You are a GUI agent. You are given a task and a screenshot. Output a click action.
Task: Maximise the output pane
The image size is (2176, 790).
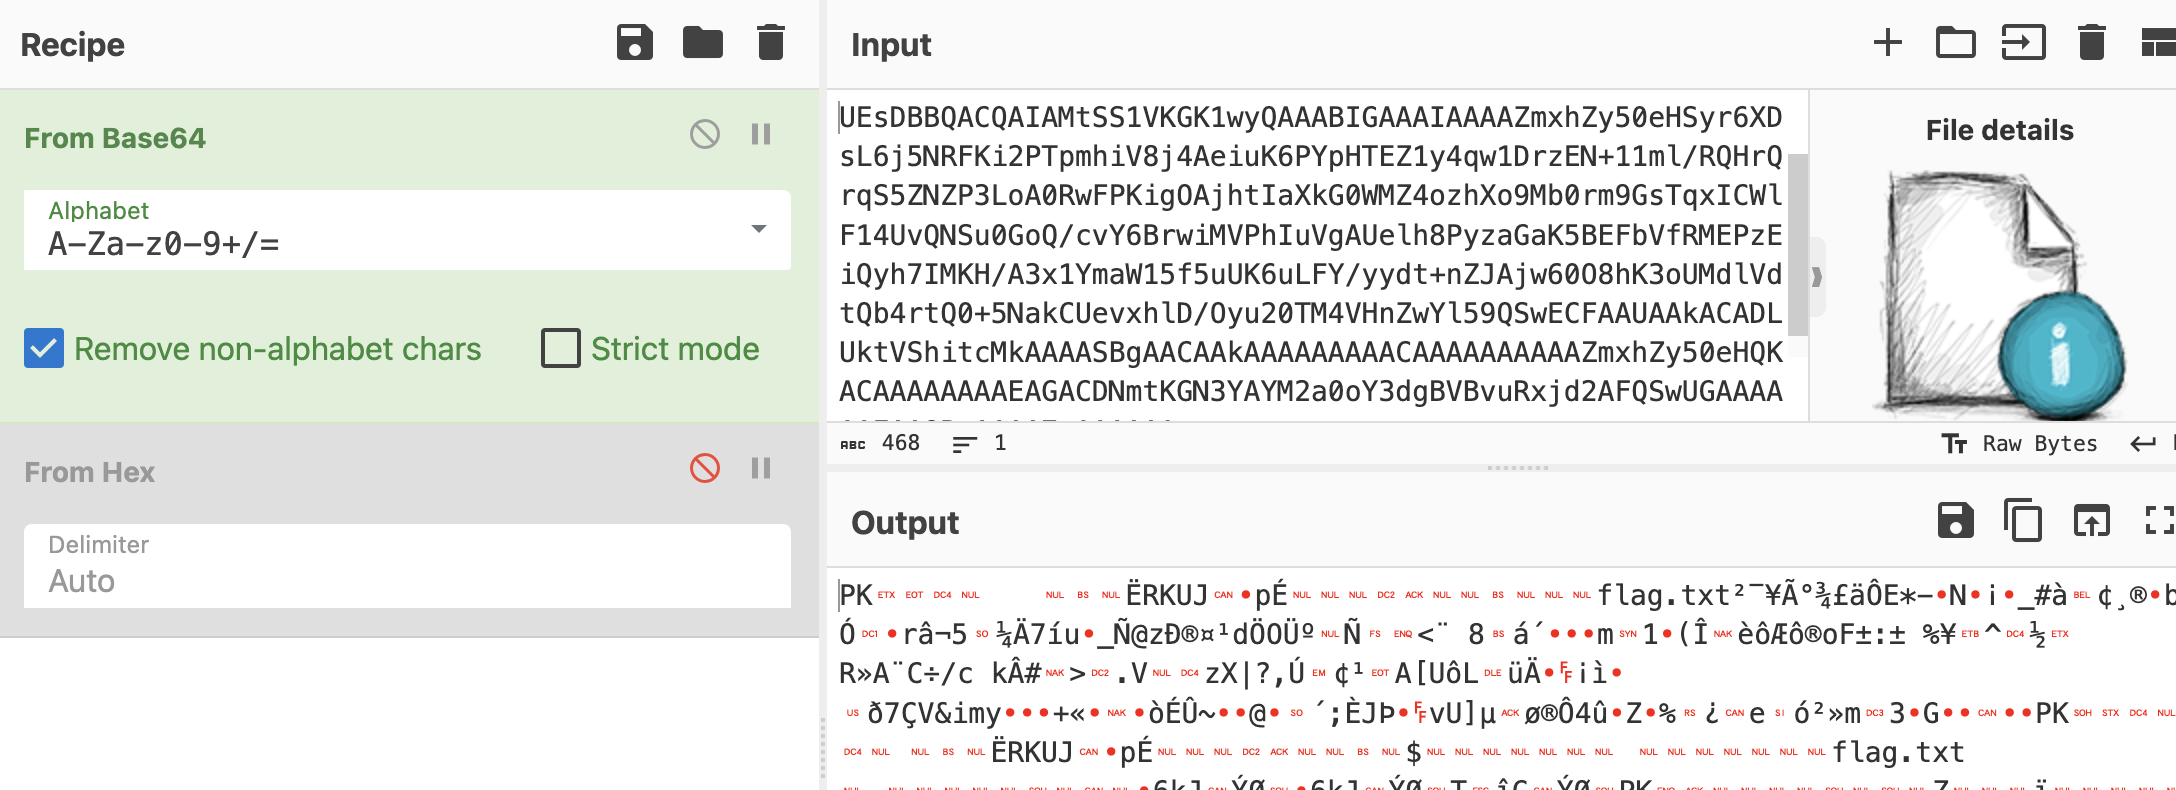pyautogui.click(x=2158, y=521)
